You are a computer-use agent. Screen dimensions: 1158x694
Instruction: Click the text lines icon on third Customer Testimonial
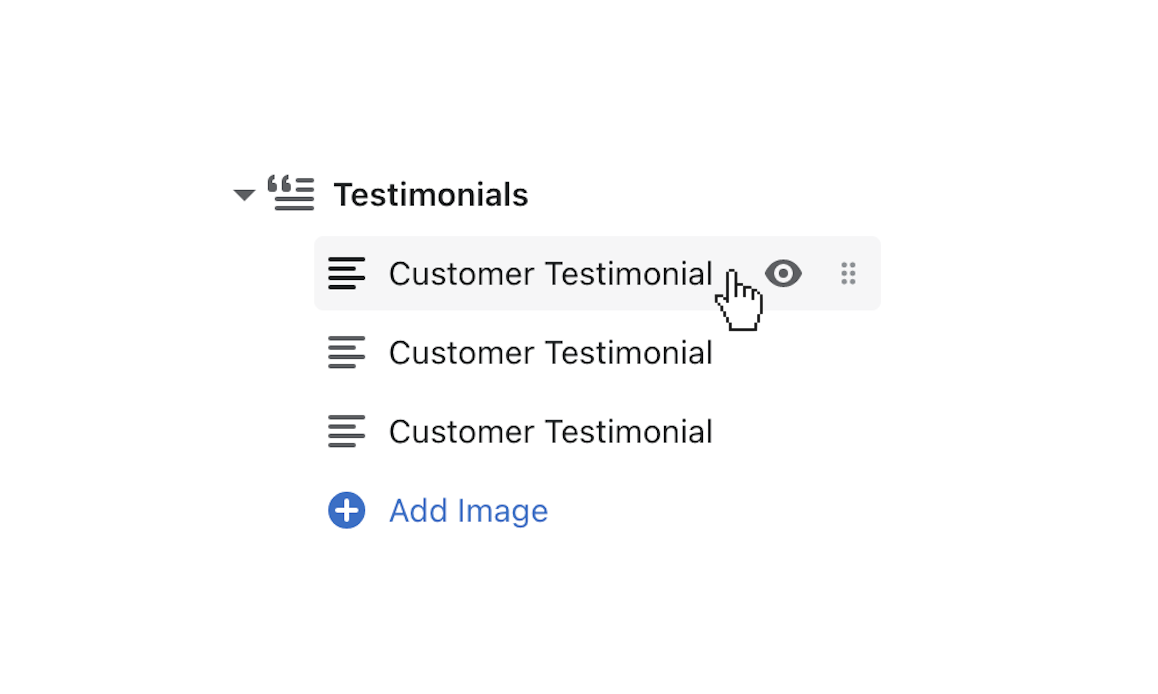[x=347, y=431]
